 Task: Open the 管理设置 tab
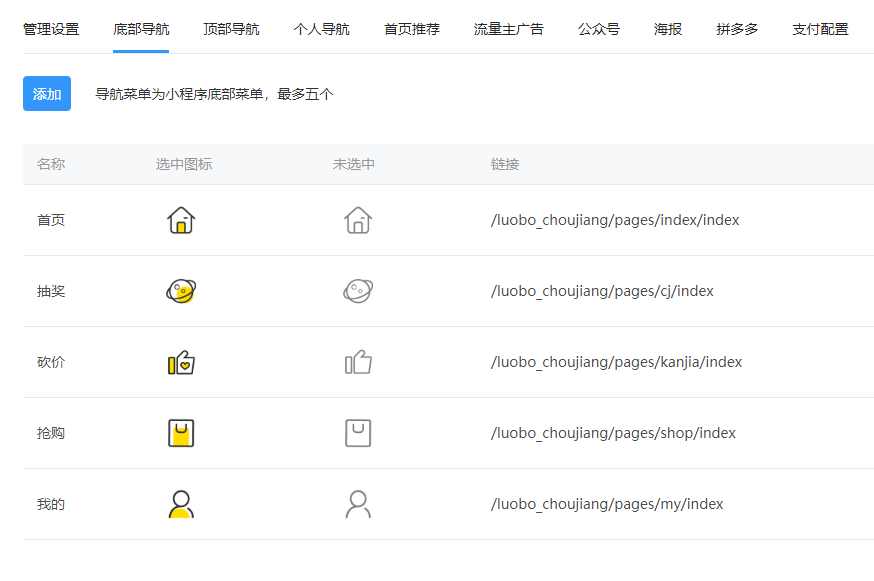pos(51,29)
